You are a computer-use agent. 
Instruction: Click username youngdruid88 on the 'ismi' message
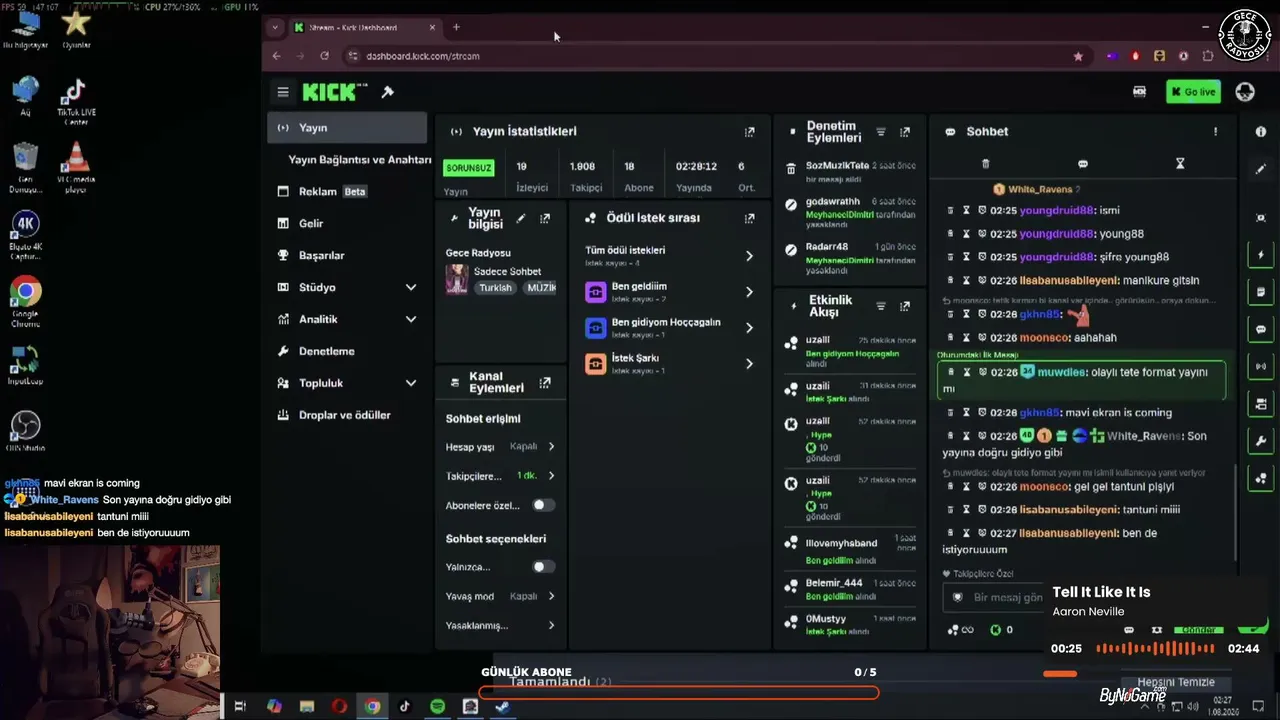tap(1057, 210)
